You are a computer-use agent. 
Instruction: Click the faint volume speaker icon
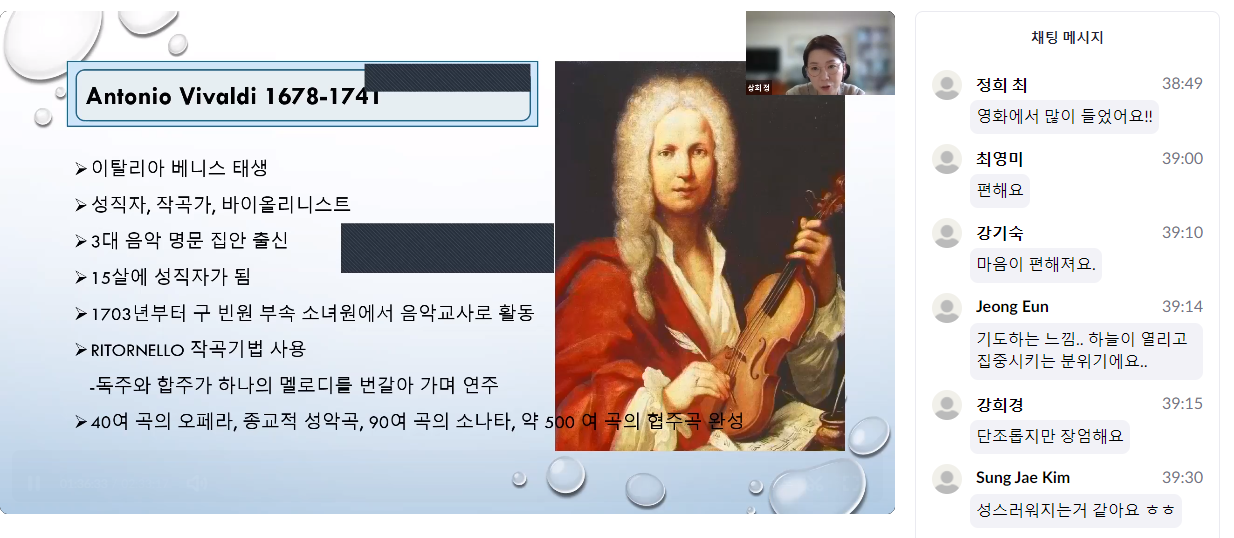(198, 484)
